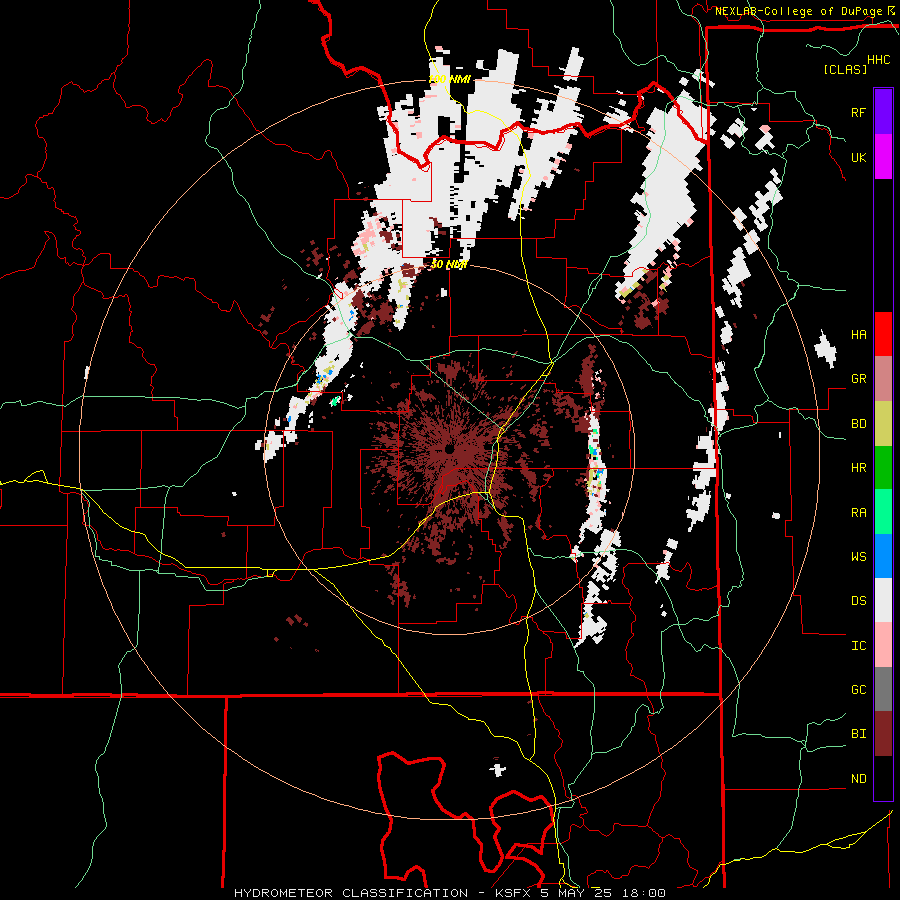900x900 pixels.
Task: Click the WS blue legend swatch
Action: coord(883,556)
